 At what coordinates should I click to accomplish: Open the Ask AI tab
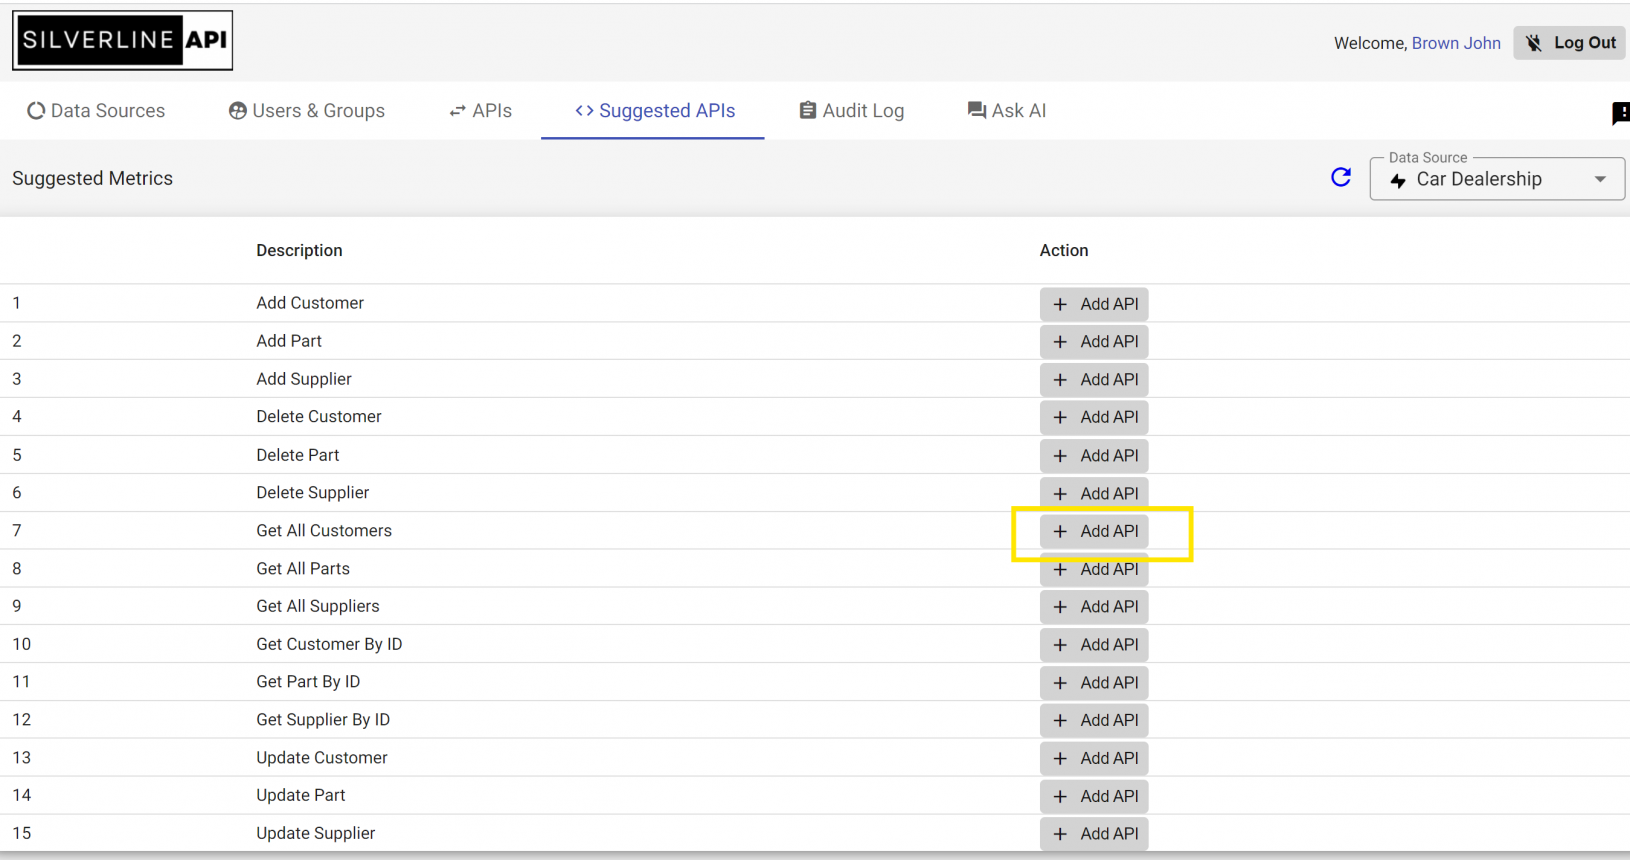[1007, 111]
